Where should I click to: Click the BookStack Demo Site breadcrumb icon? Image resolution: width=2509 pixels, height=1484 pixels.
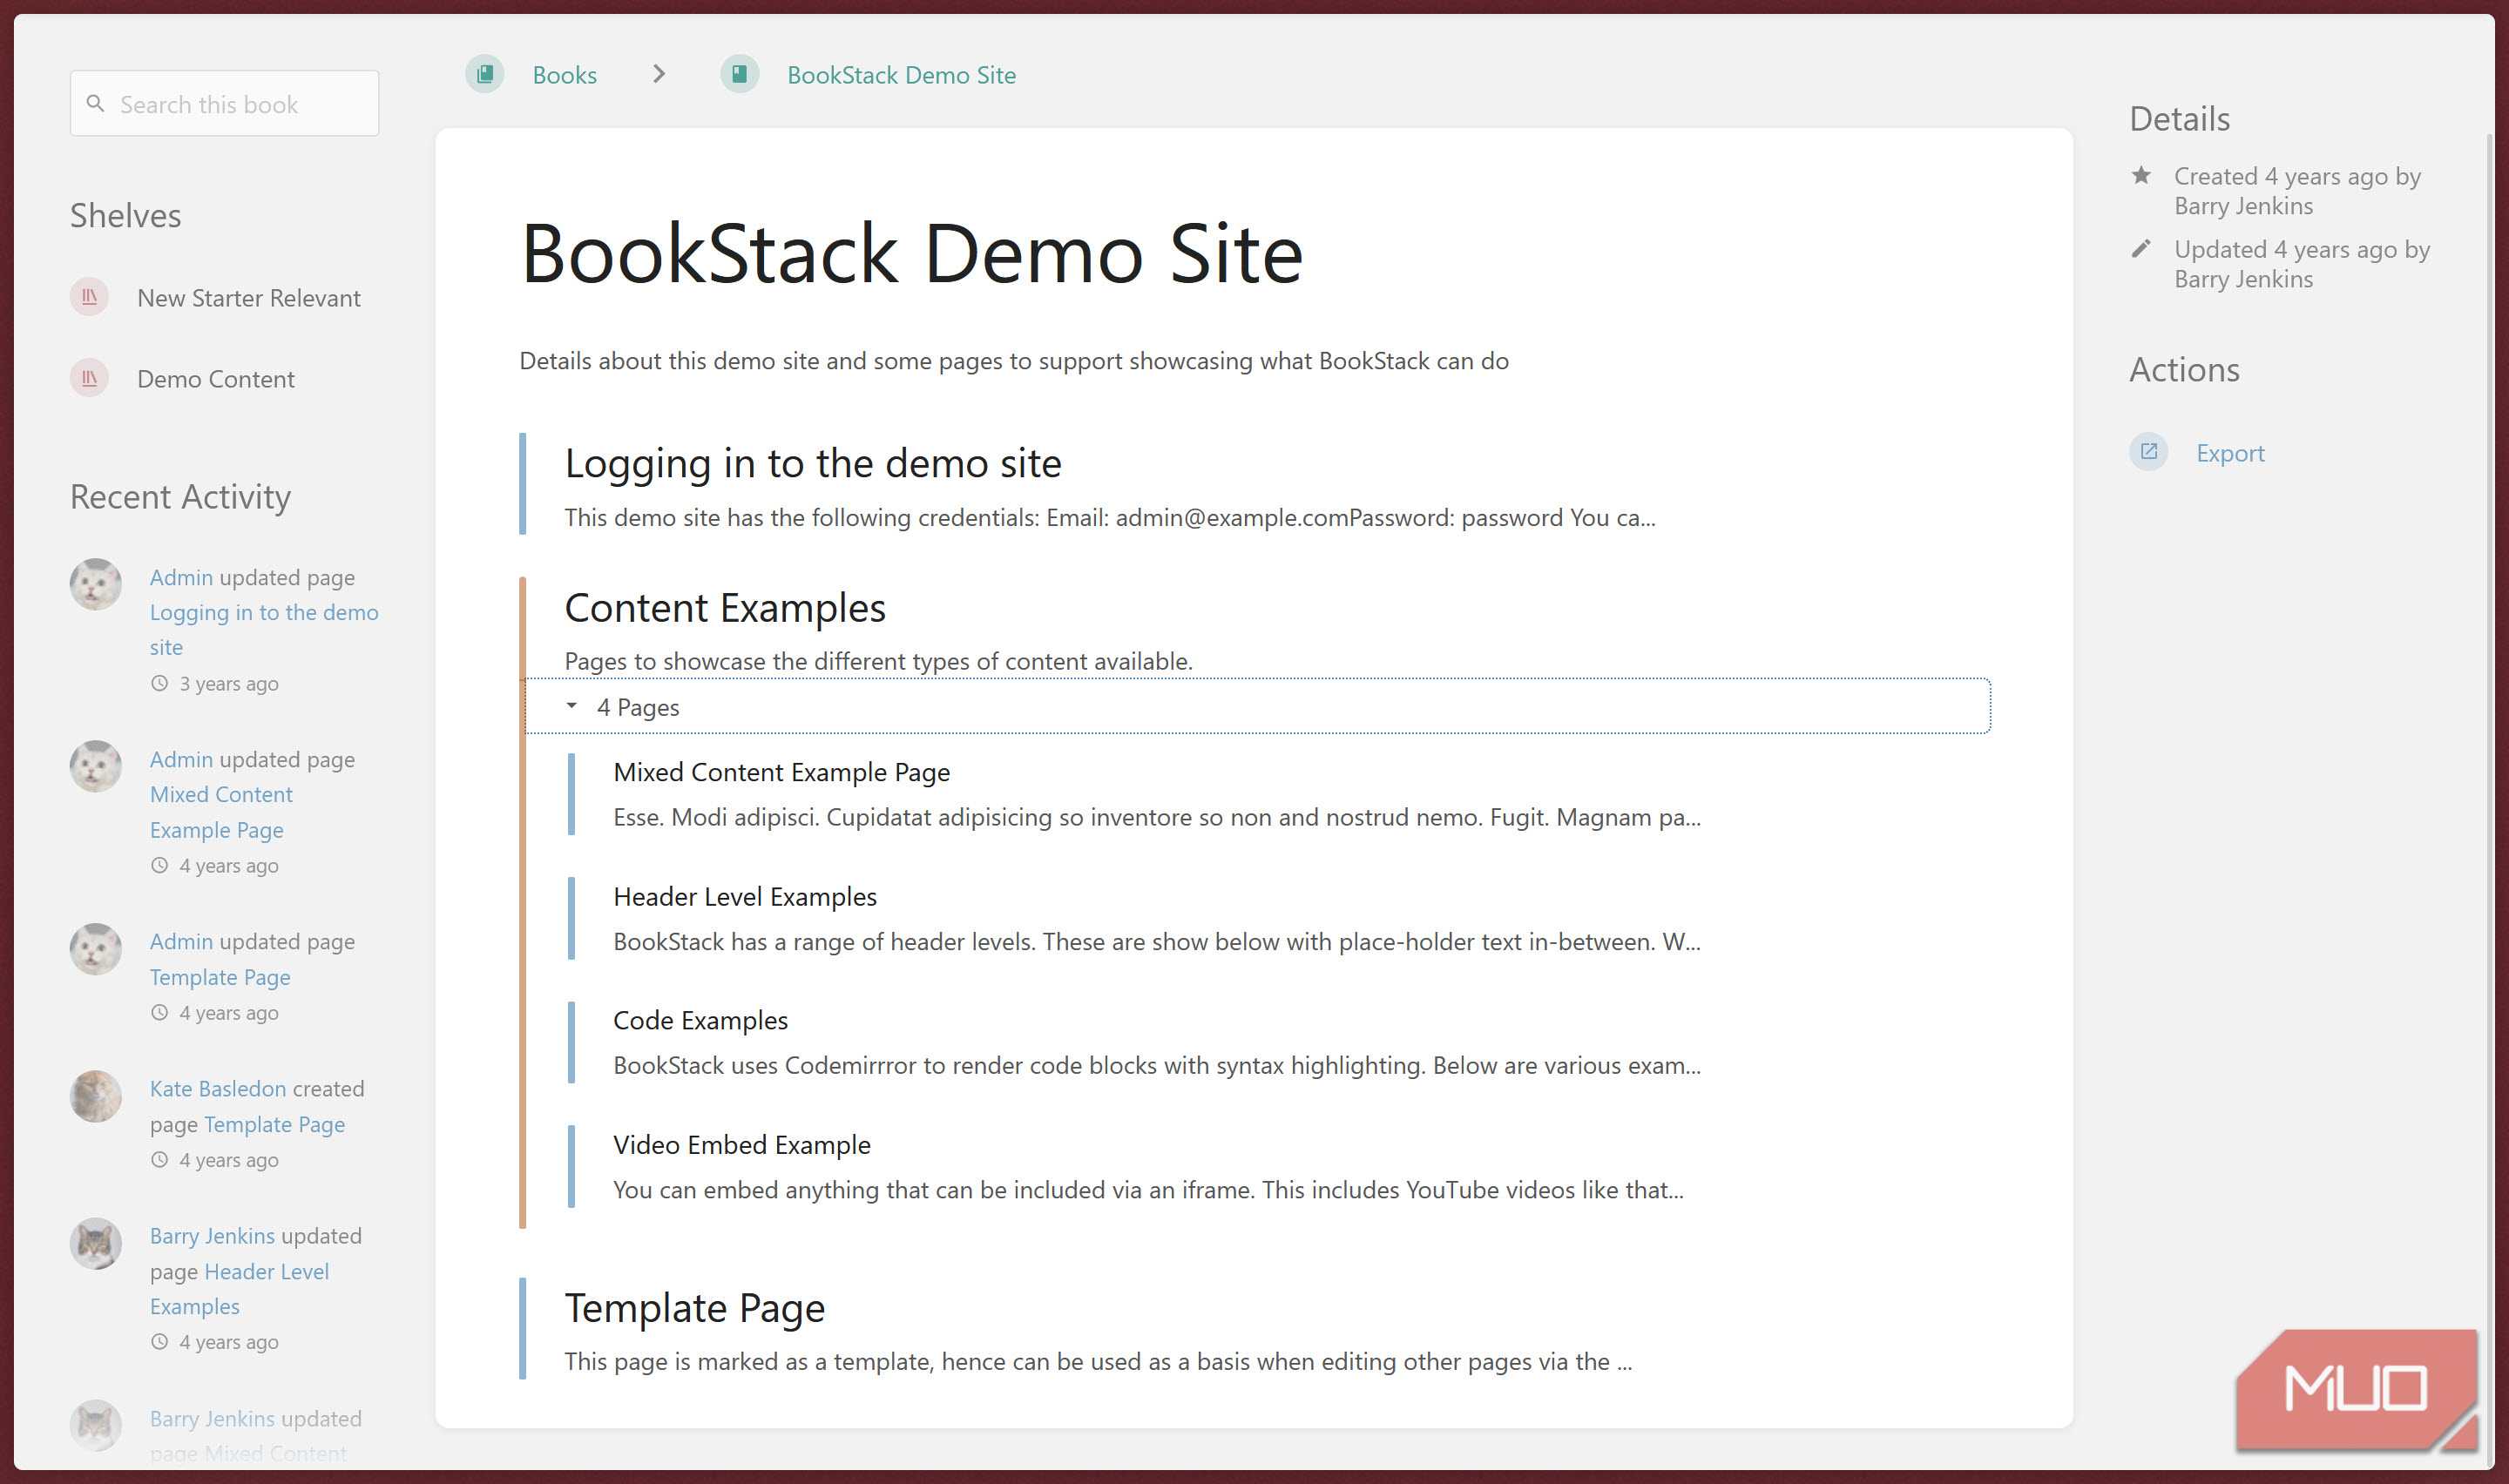(740, 74)
